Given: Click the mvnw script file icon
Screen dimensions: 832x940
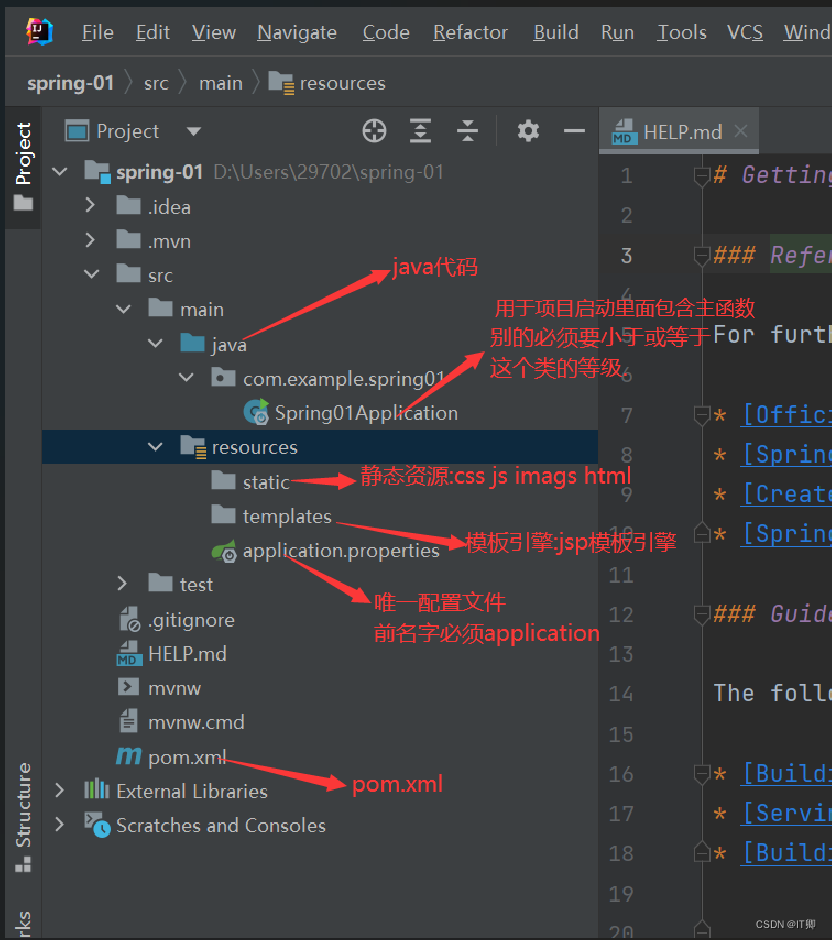Looking at the screenshot, I should click(128, 687).
